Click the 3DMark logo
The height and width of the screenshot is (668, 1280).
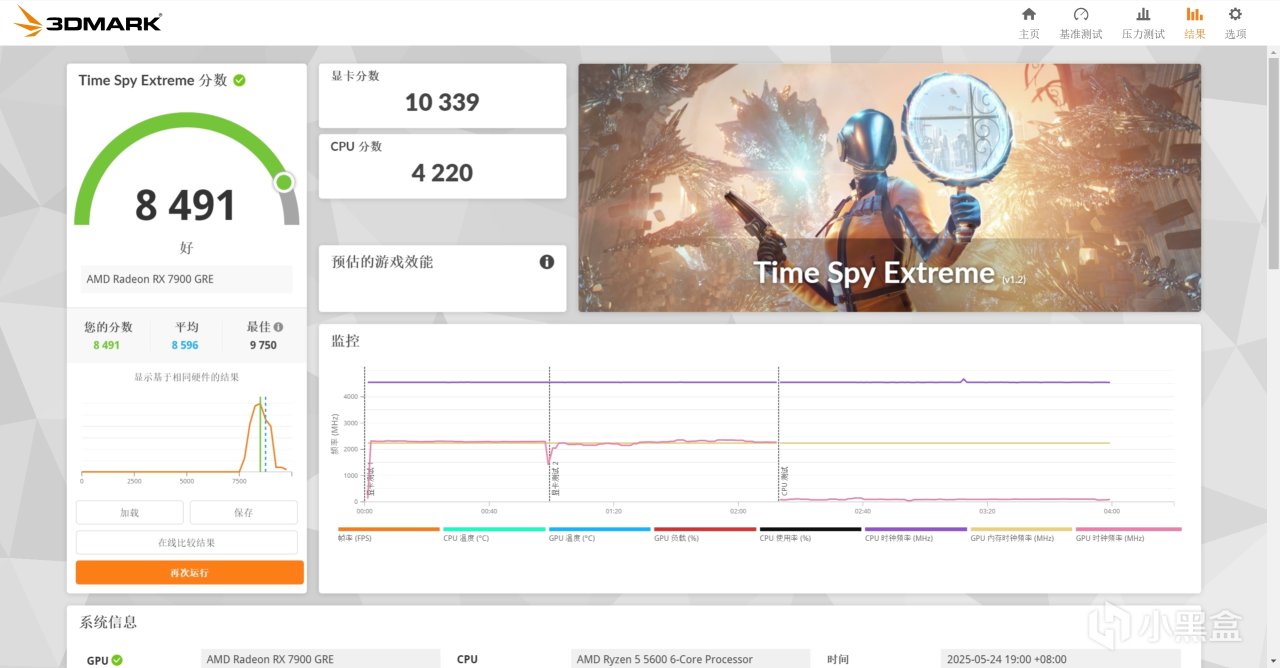click(88, 21)
